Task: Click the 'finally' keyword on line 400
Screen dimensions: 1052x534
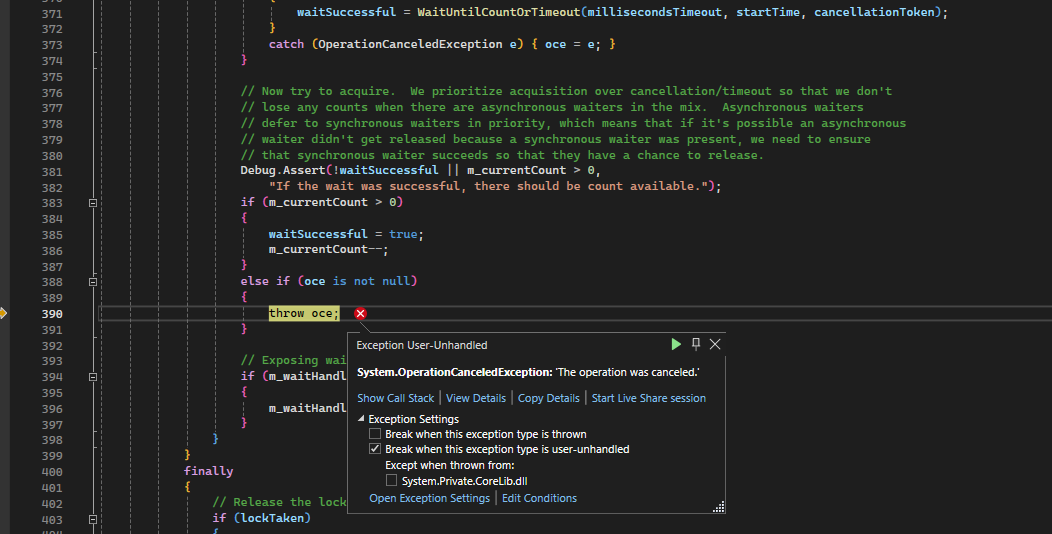Action: click(208, 471)
